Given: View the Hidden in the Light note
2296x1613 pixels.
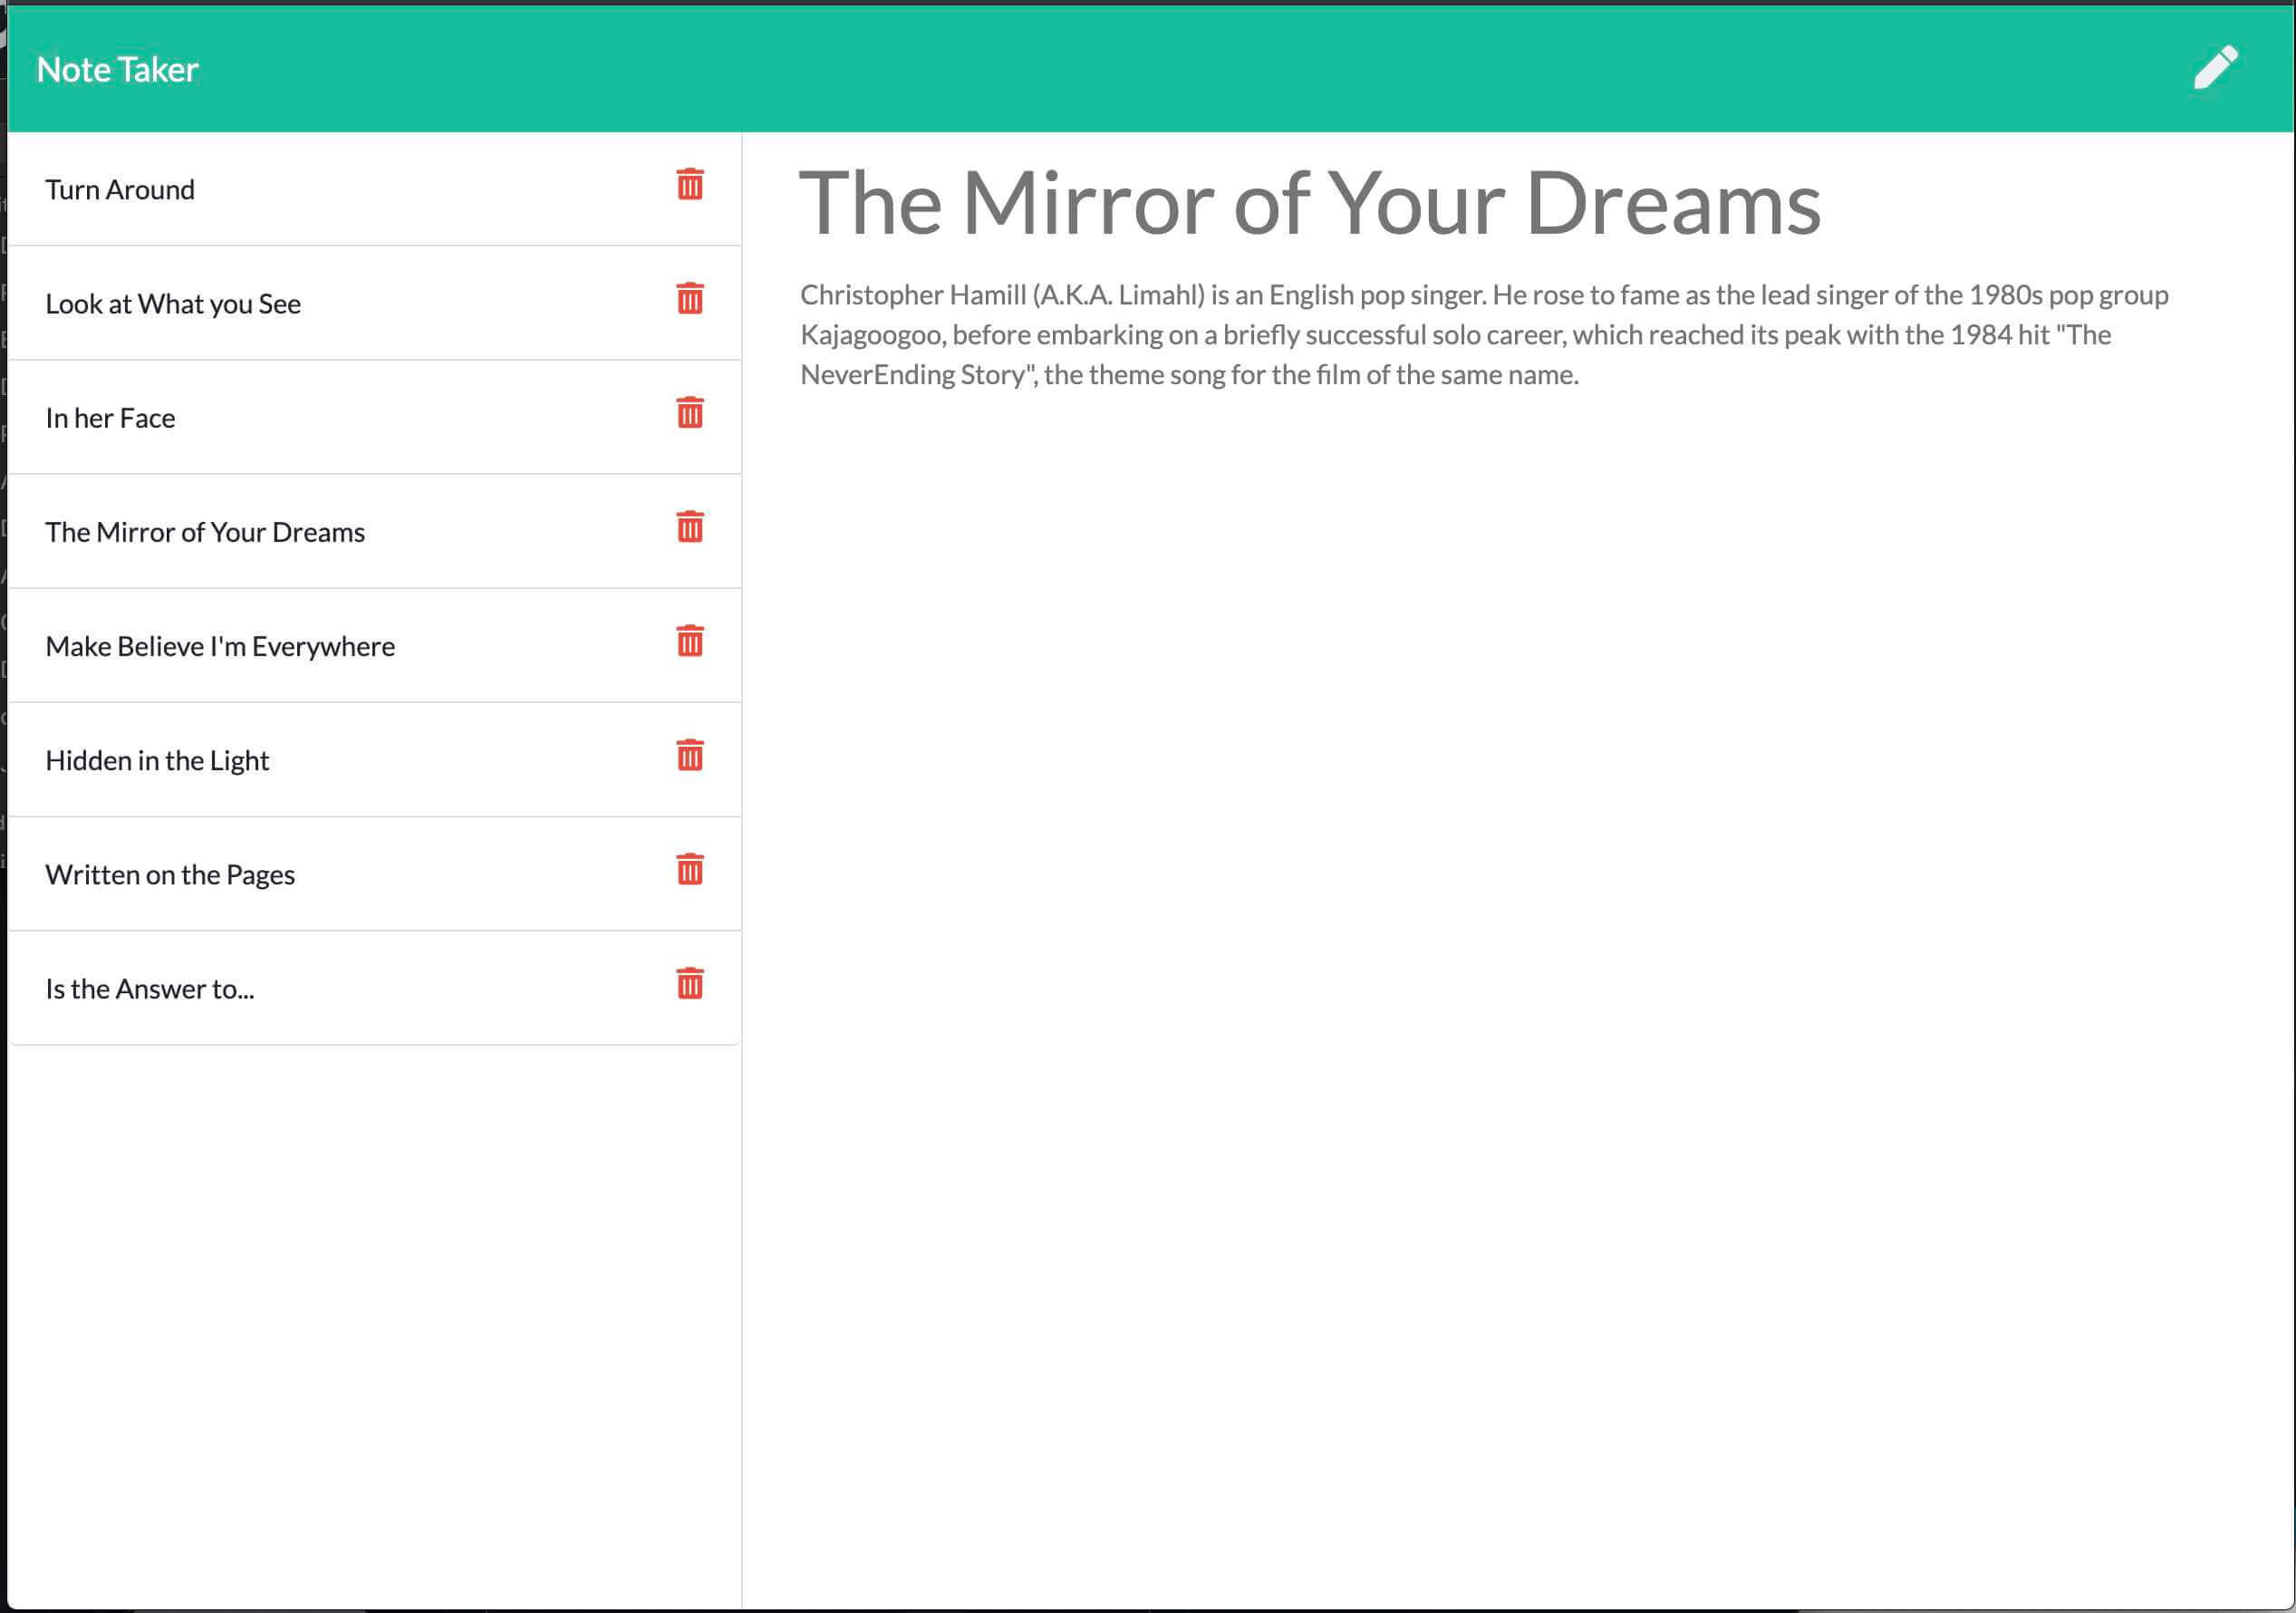Looking at the screenshot, I should tap(157, 761).
